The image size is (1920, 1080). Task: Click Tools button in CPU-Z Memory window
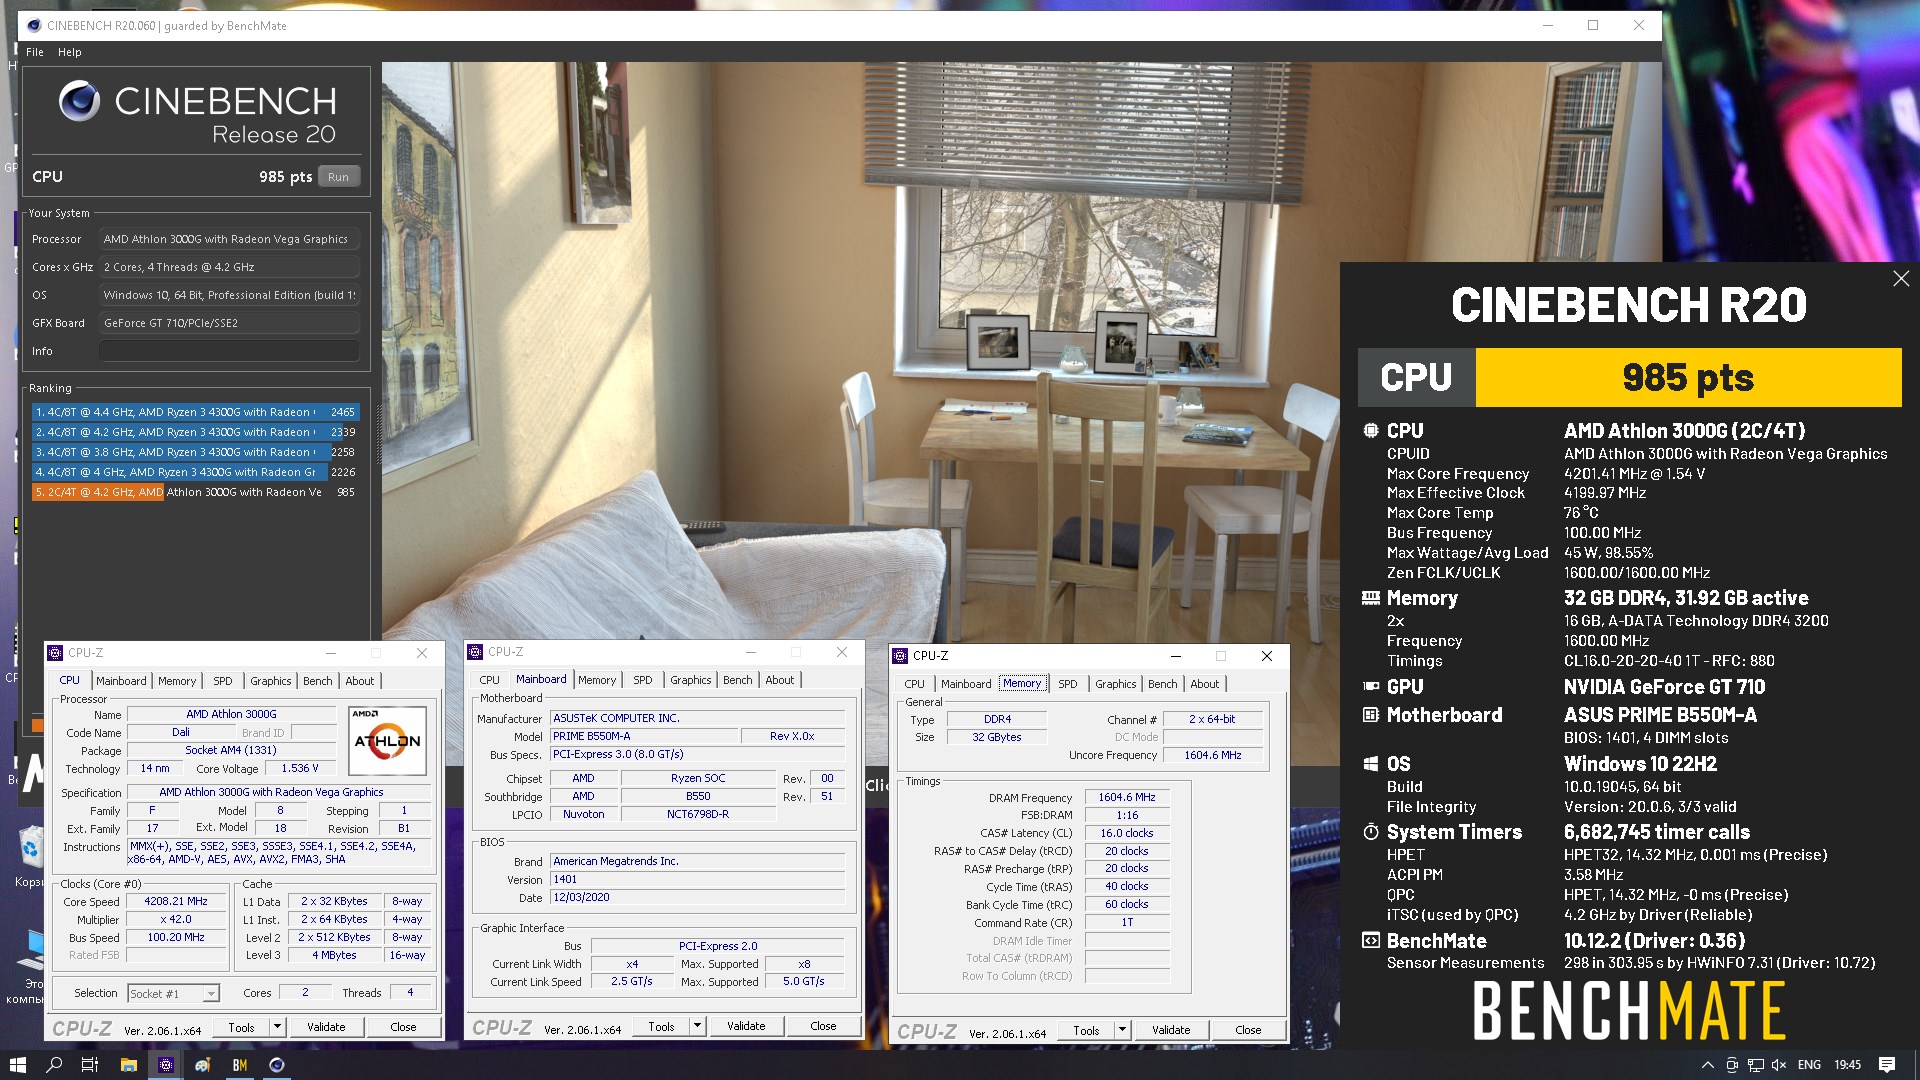[1087, 1030]
